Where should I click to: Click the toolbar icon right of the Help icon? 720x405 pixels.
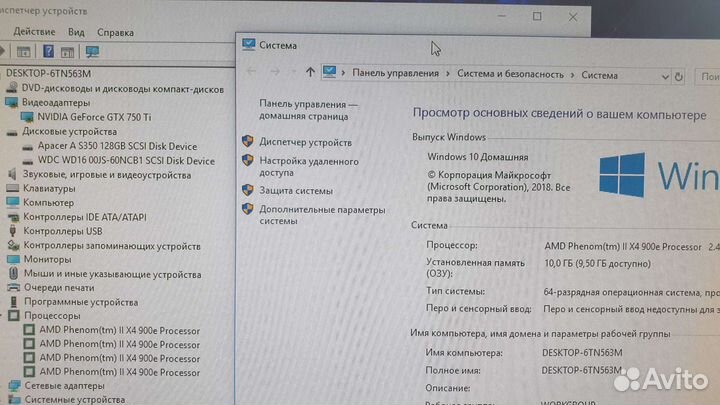(68, 52)
